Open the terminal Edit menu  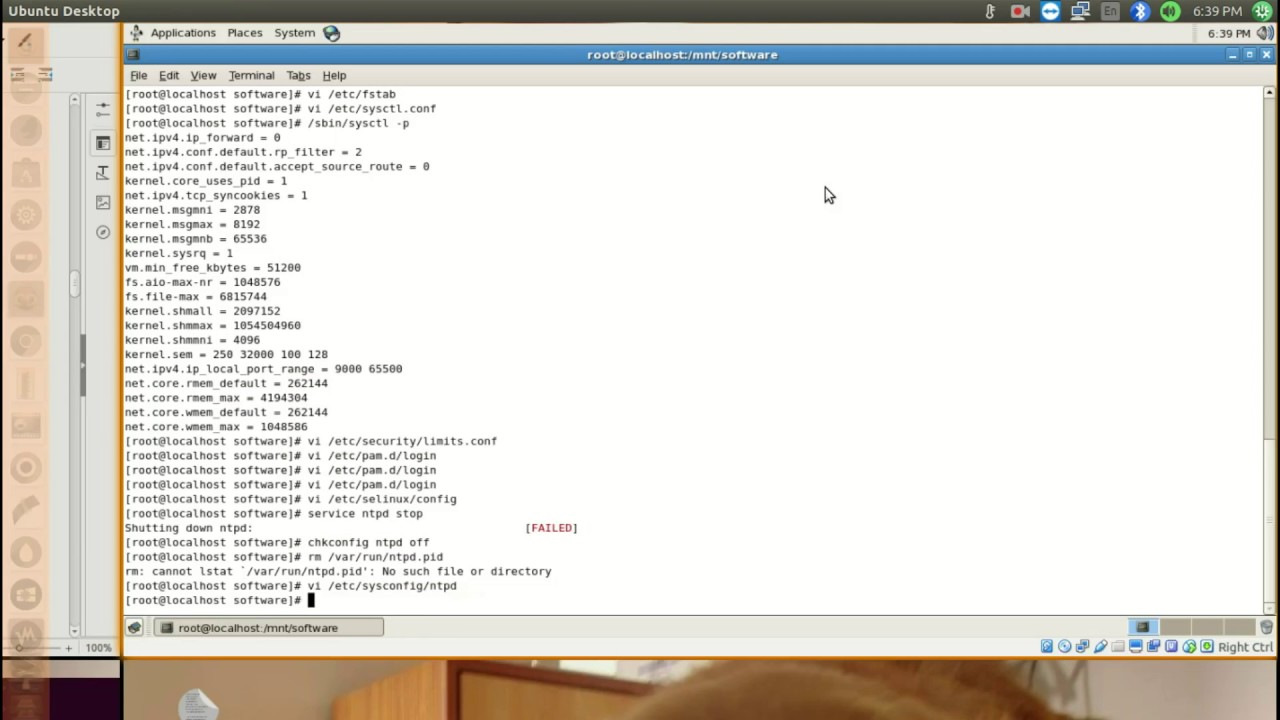(169, 76)
